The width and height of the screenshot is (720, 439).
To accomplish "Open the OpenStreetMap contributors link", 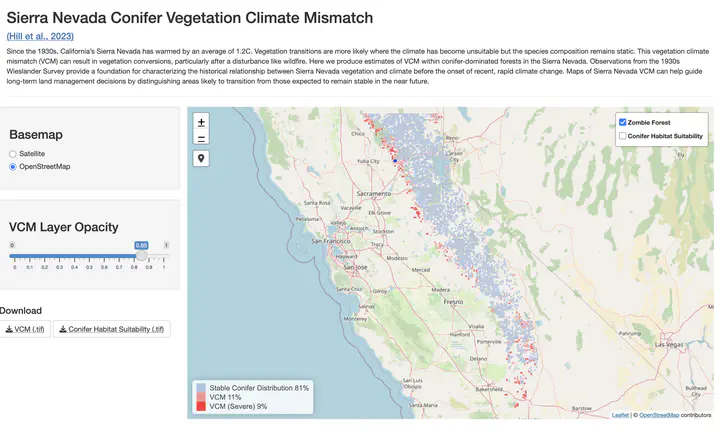I will coord(659,415).
